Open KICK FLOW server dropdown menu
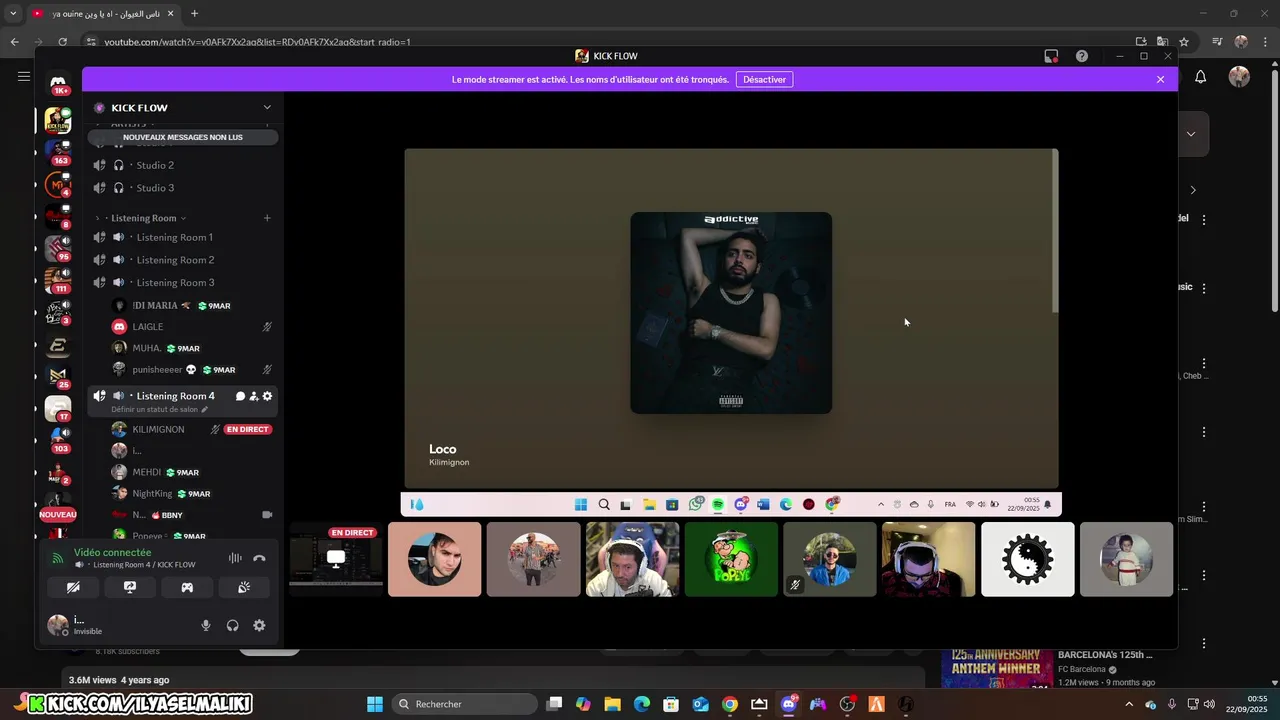Screen dimensions: 1280x720 click(267, 107)
